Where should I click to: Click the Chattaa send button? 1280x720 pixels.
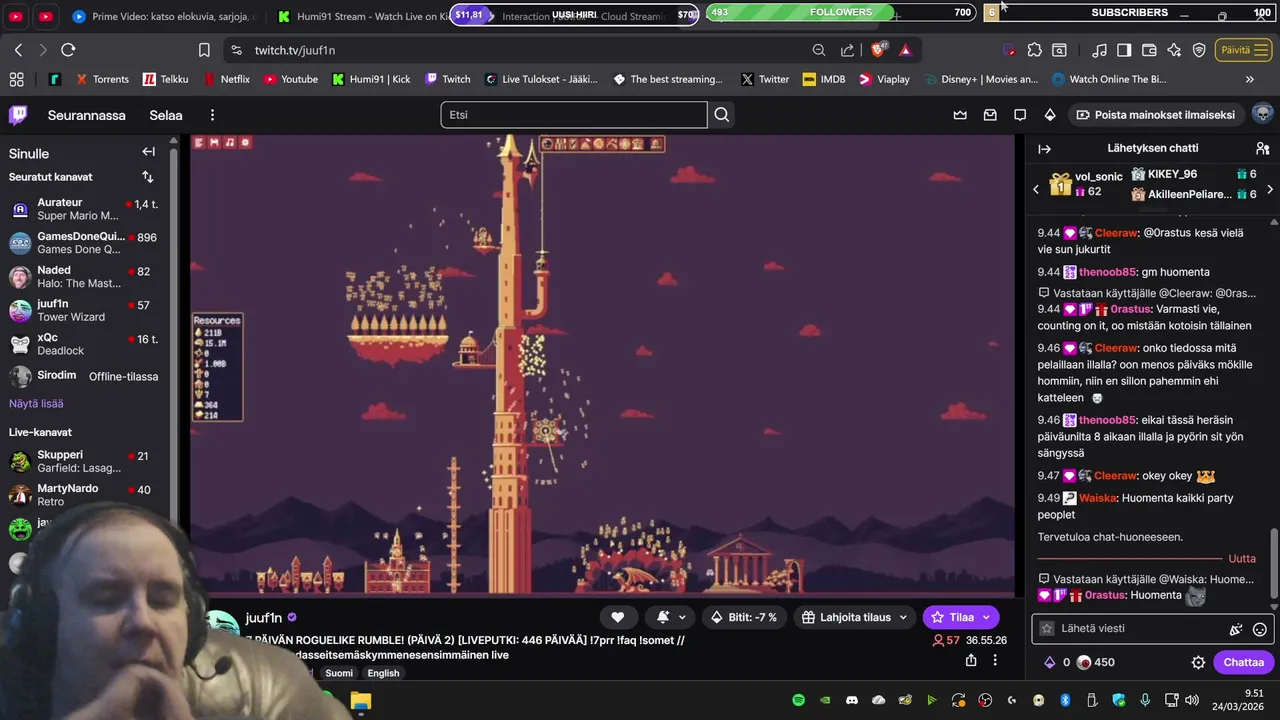[x=1243, y=662]
